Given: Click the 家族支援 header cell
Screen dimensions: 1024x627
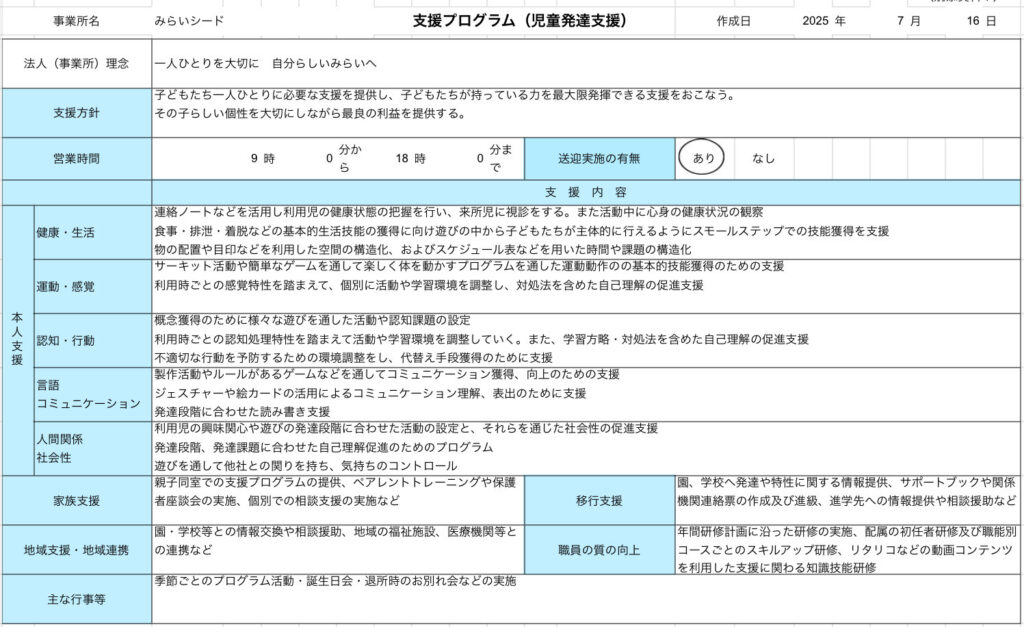Looking at the screenshot, I should tap(76, 501).
